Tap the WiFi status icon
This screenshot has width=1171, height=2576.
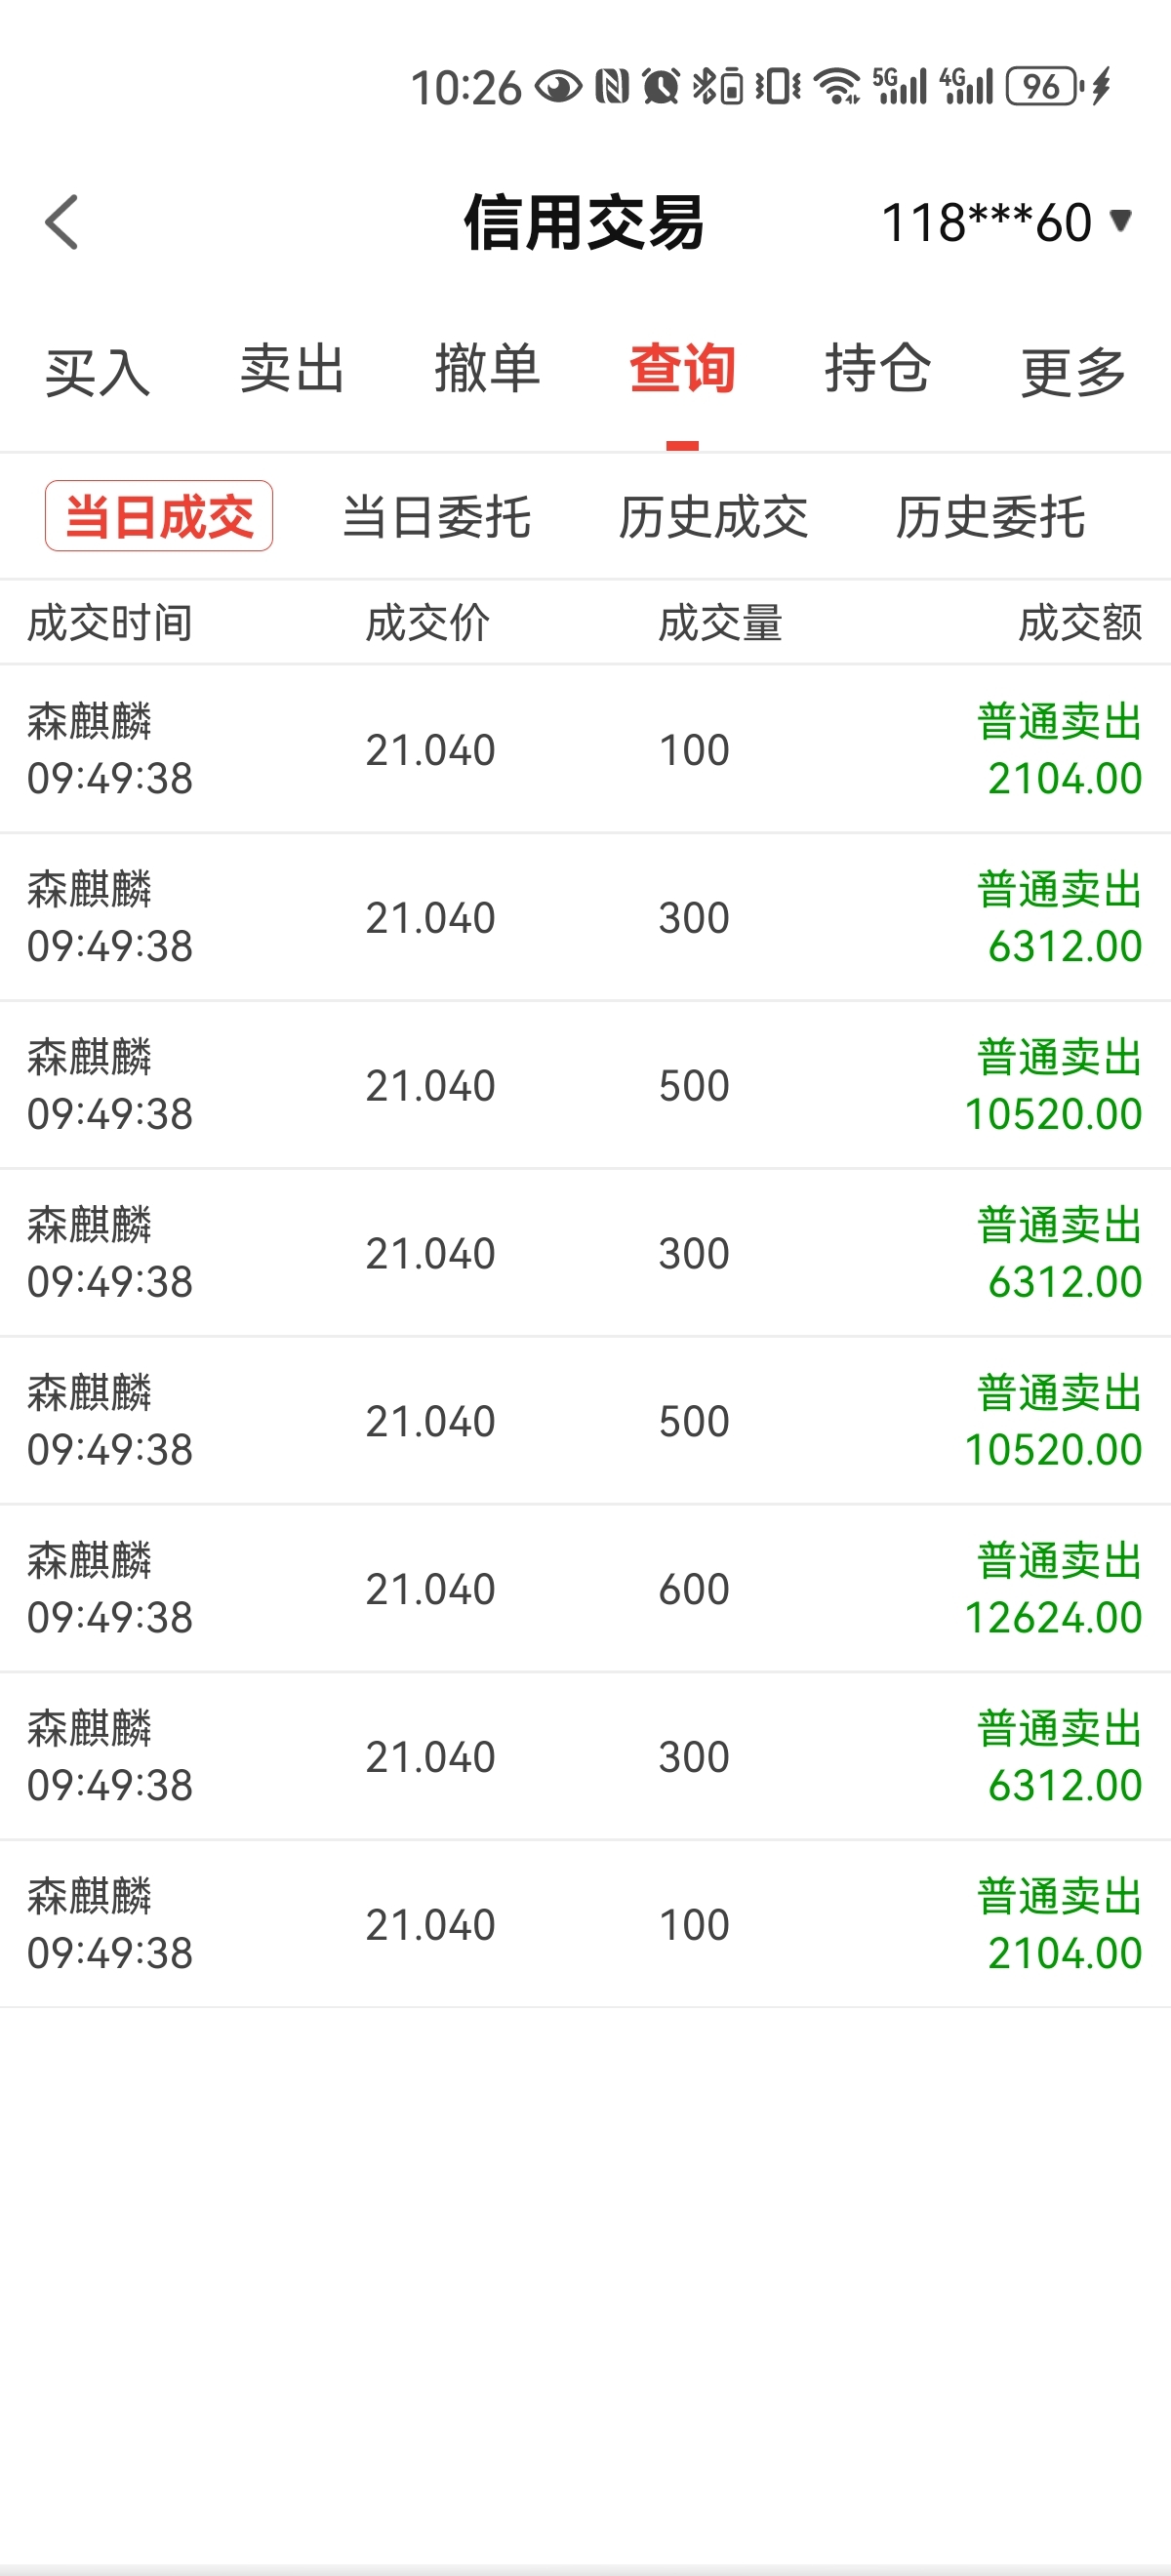pos(836,86)
